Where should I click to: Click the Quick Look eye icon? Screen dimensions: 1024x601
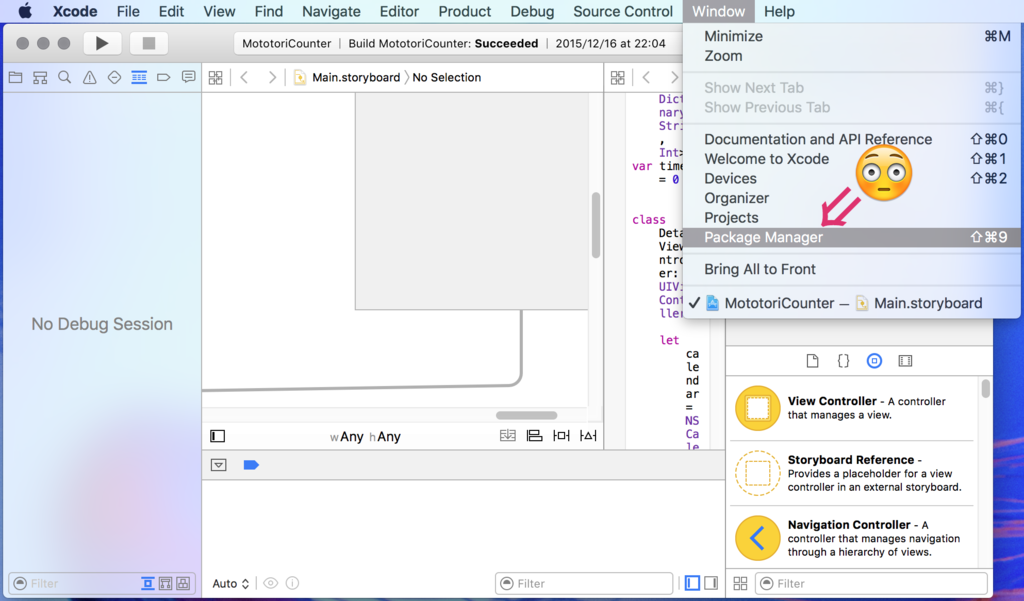[x=270, y=583]
